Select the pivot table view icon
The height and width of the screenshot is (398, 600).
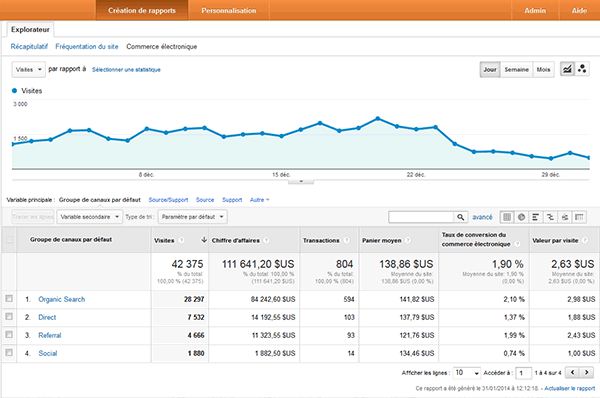point(579,217)
